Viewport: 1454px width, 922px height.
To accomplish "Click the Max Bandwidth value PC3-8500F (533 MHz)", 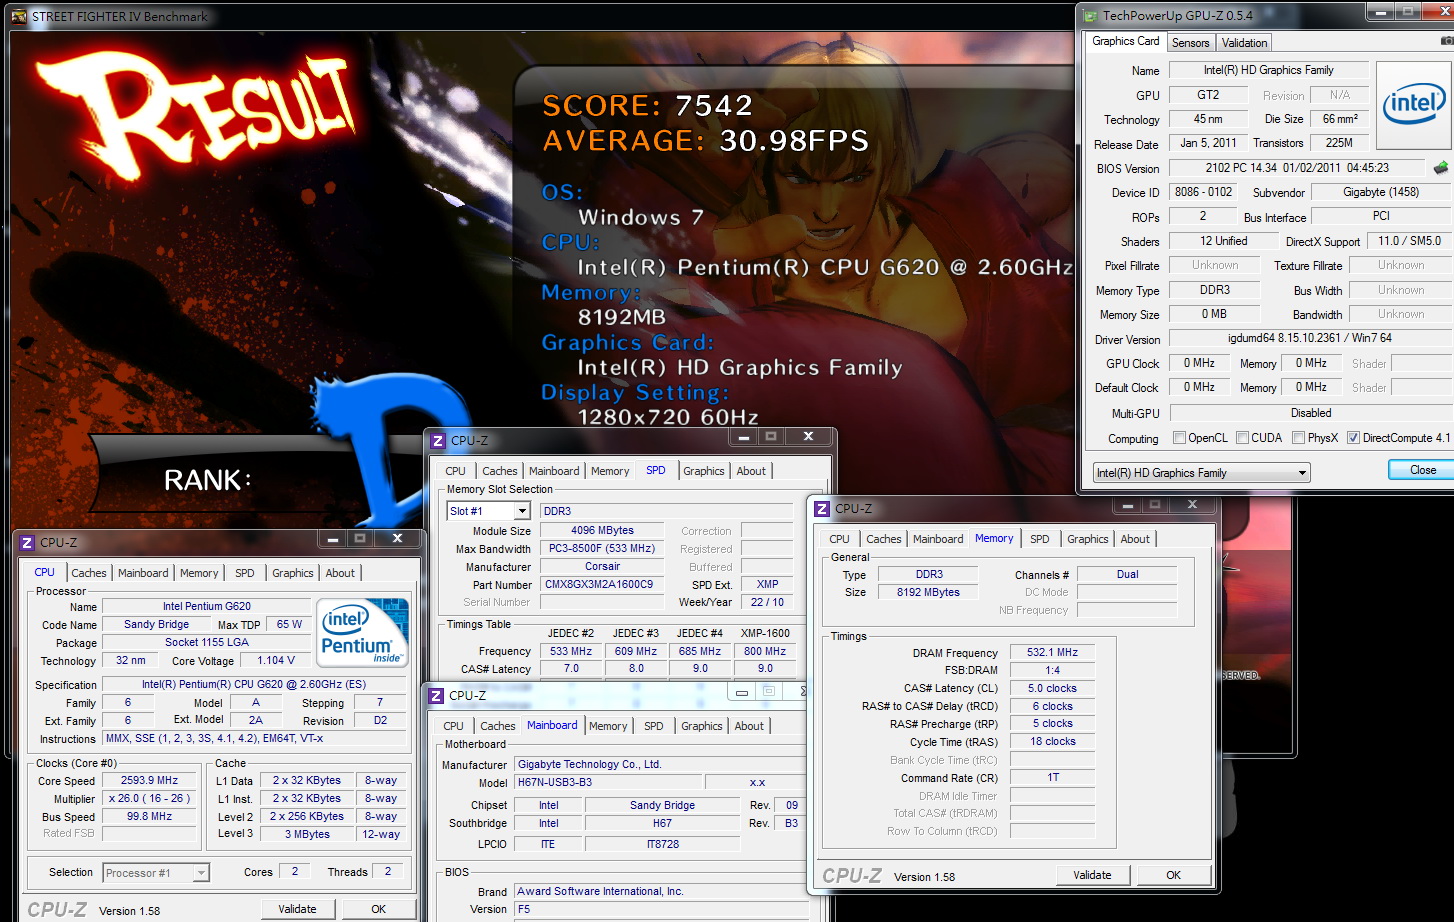I will pos(602,548).
